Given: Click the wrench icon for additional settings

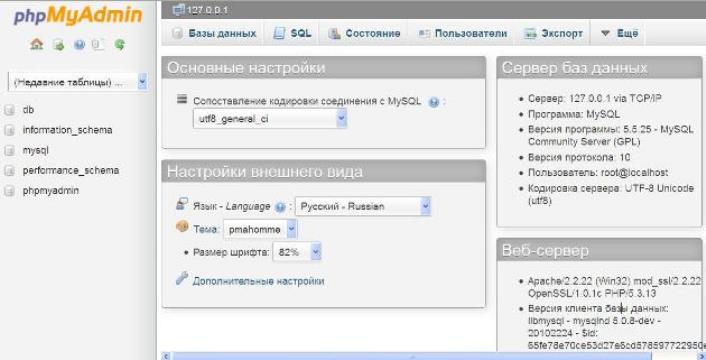Looking at the screenshot, I should click(x=182, y=279).
